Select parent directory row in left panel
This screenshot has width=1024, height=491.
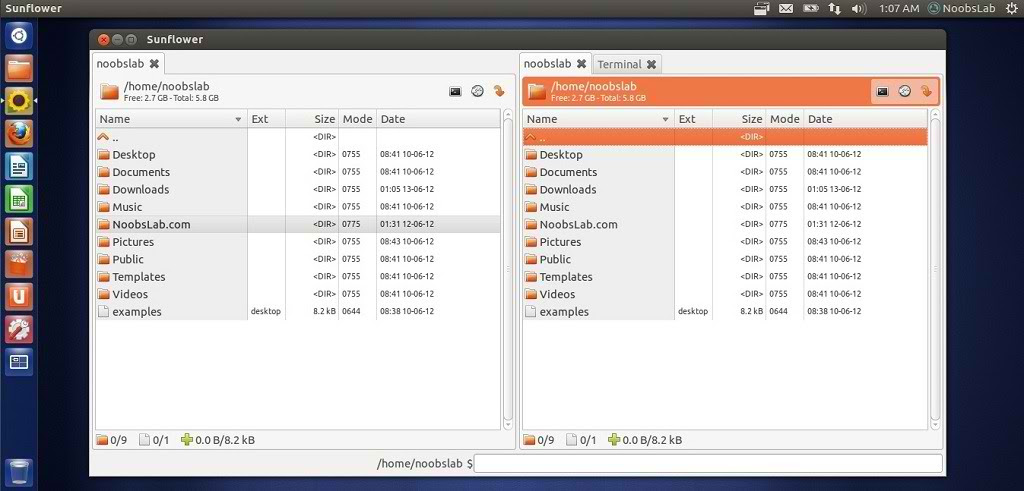[x=298, y=137]
